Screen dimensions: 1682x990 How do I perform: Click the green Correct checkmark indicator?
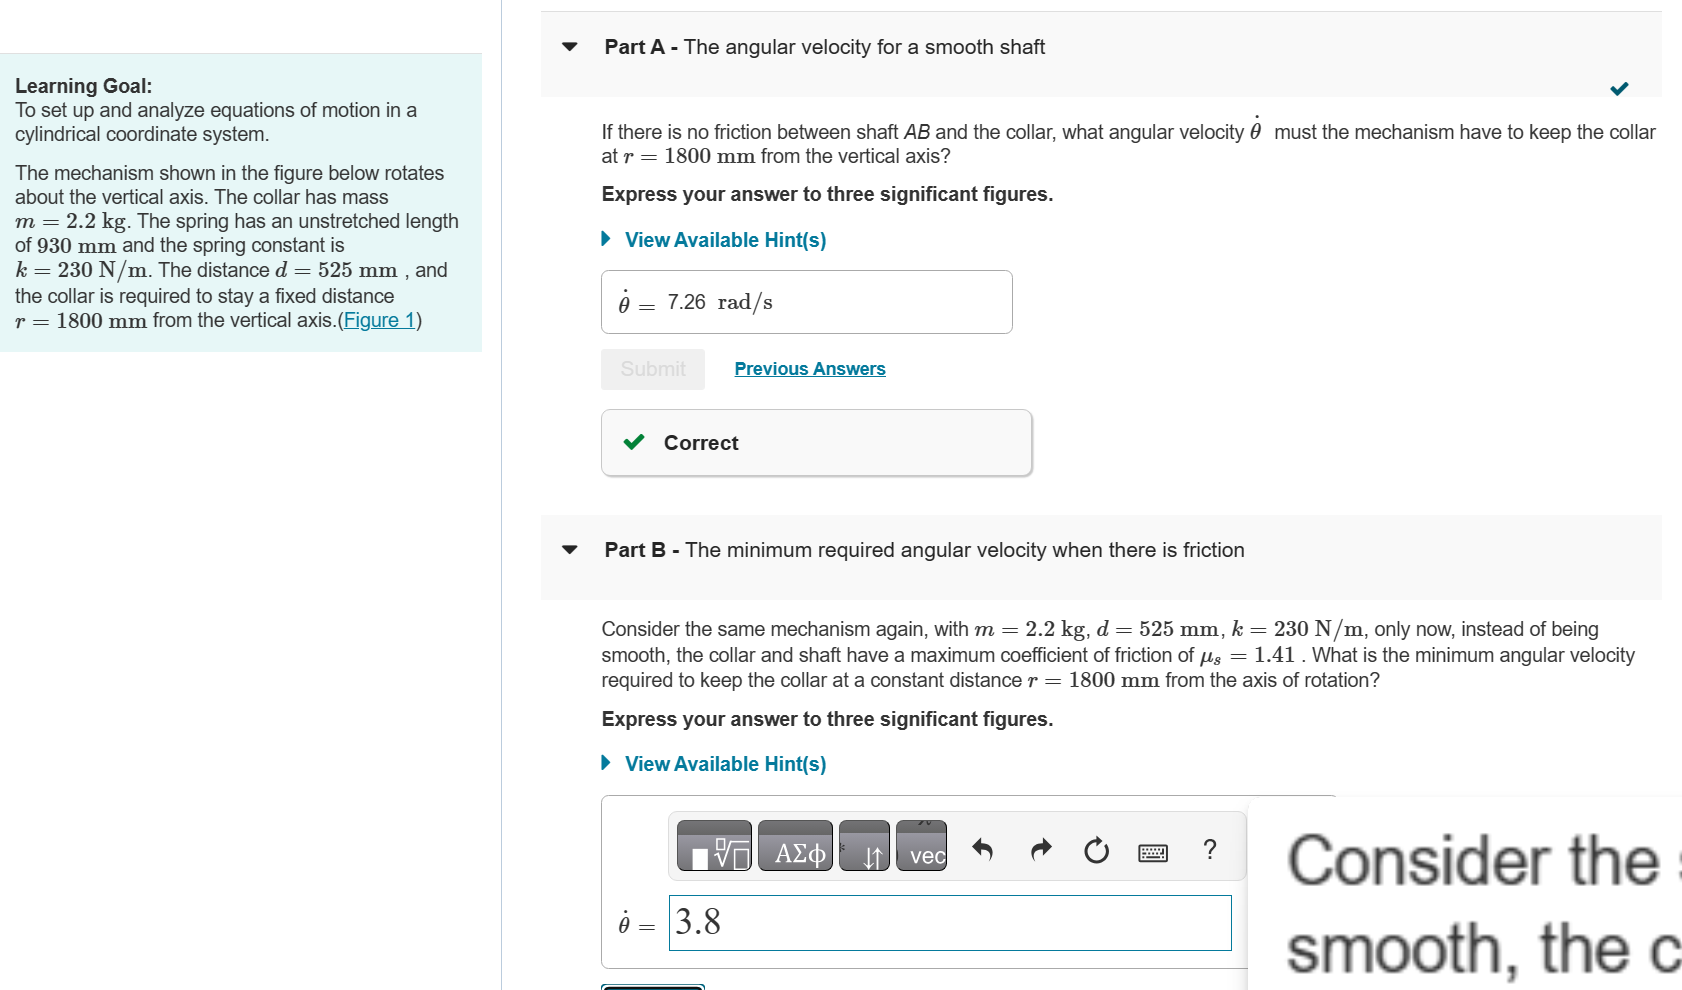click(633, 442)
